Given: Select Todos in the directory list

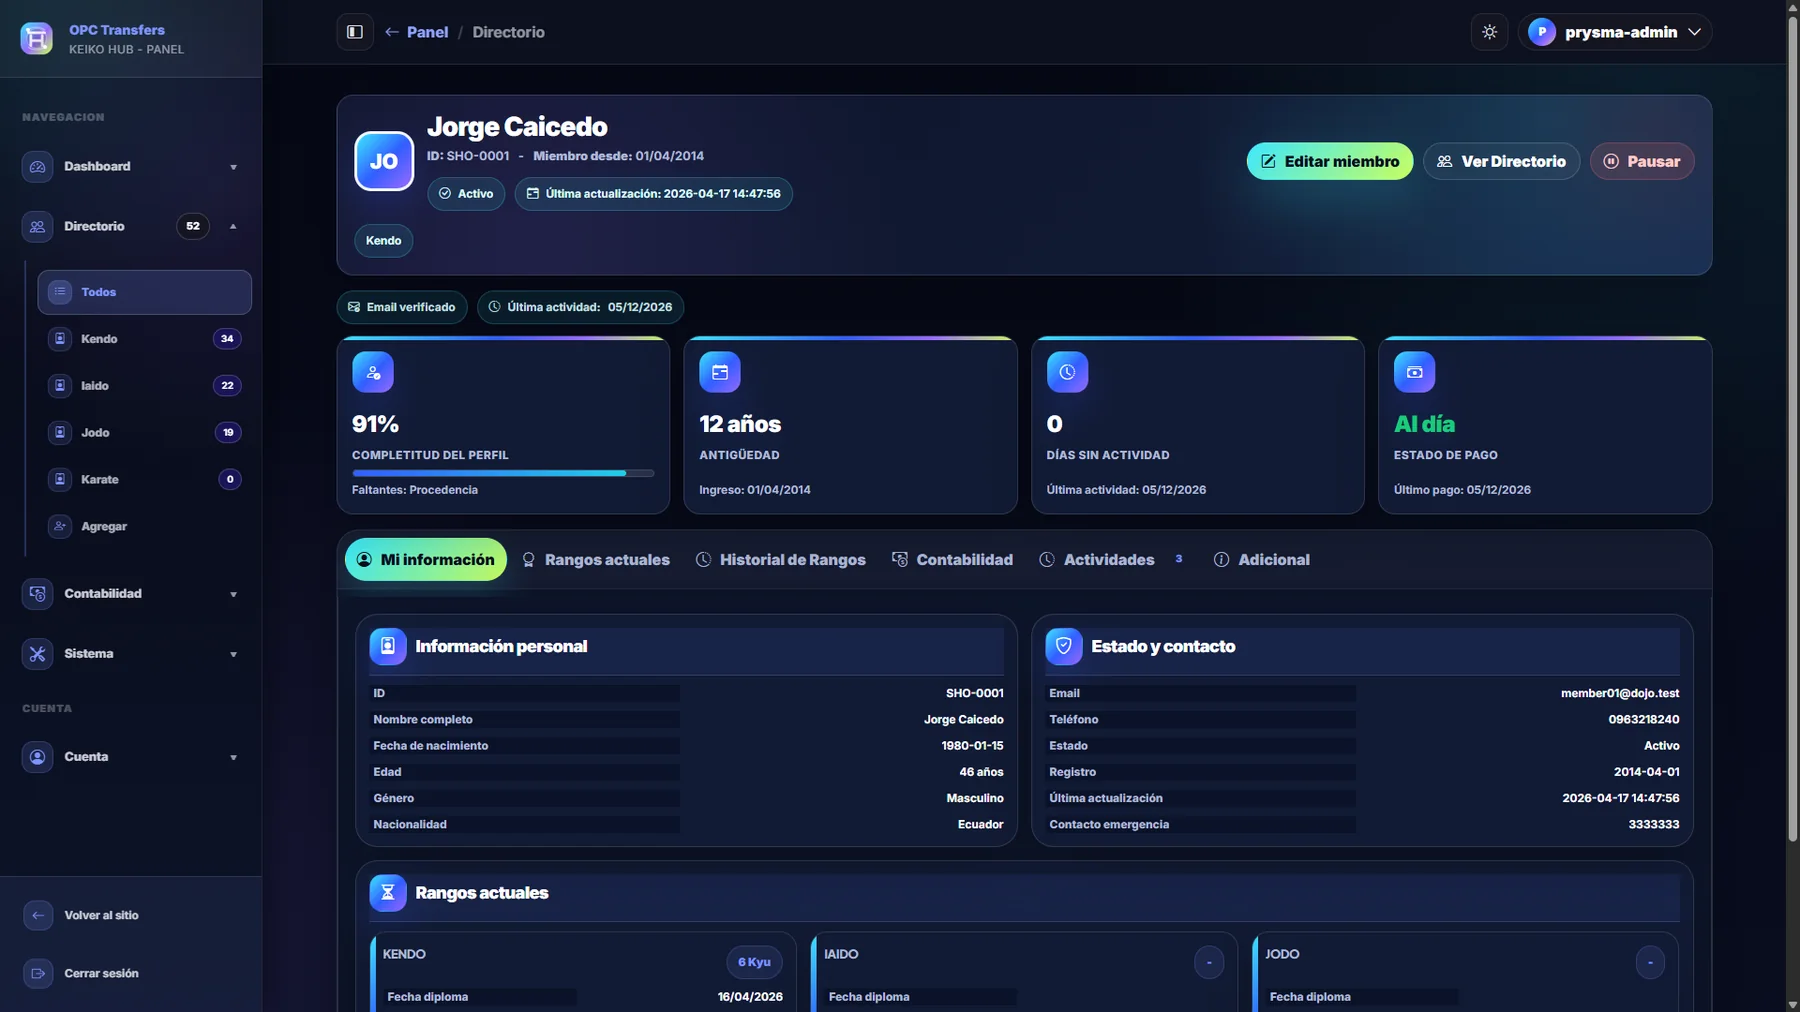Looking at the screenshot, I should coord(144,292).
